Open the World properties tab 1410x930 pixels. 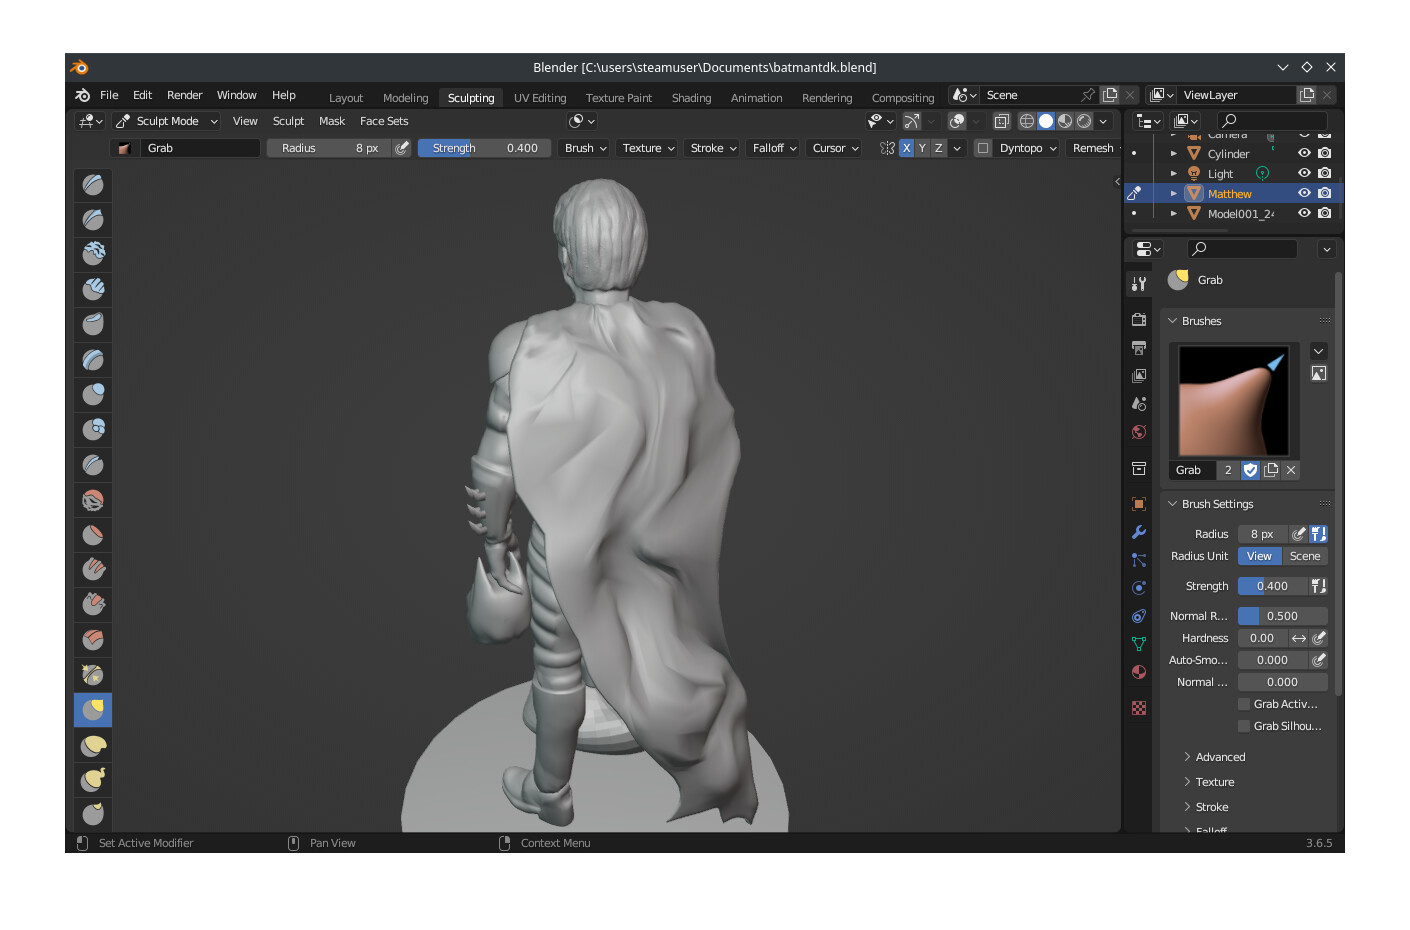(1139, 432)
